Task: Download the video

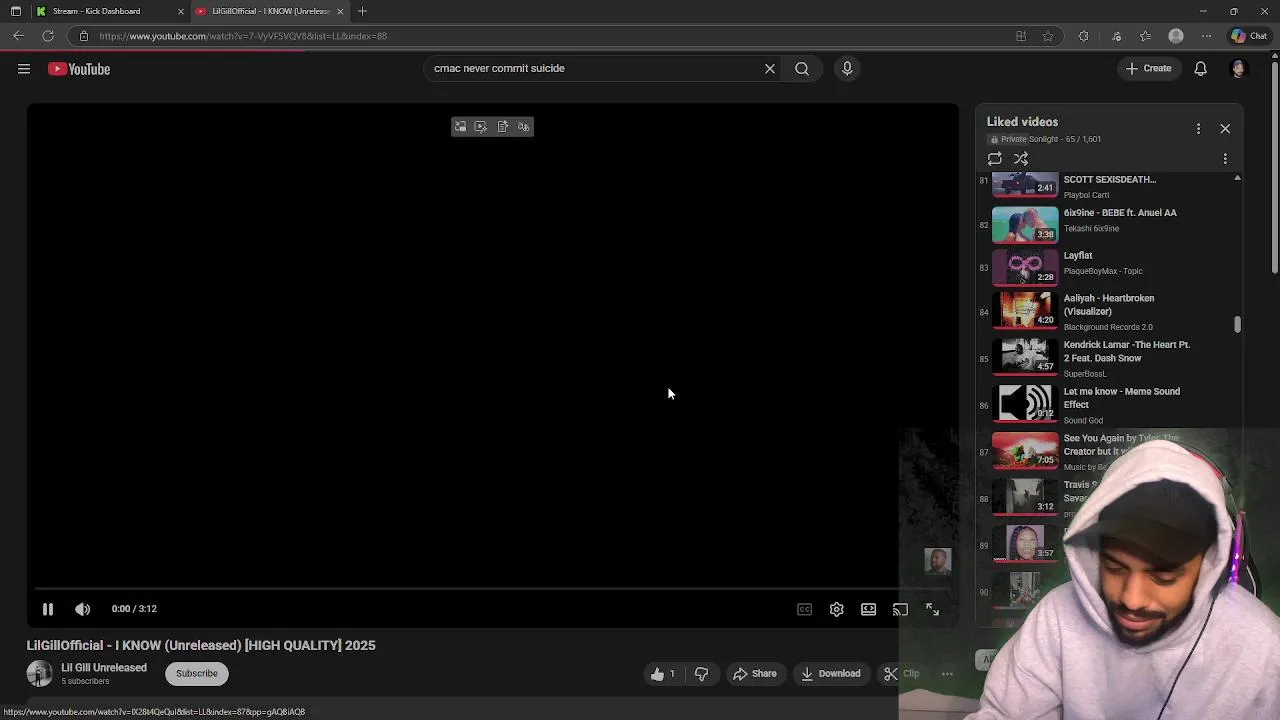Action: point(830,674)
